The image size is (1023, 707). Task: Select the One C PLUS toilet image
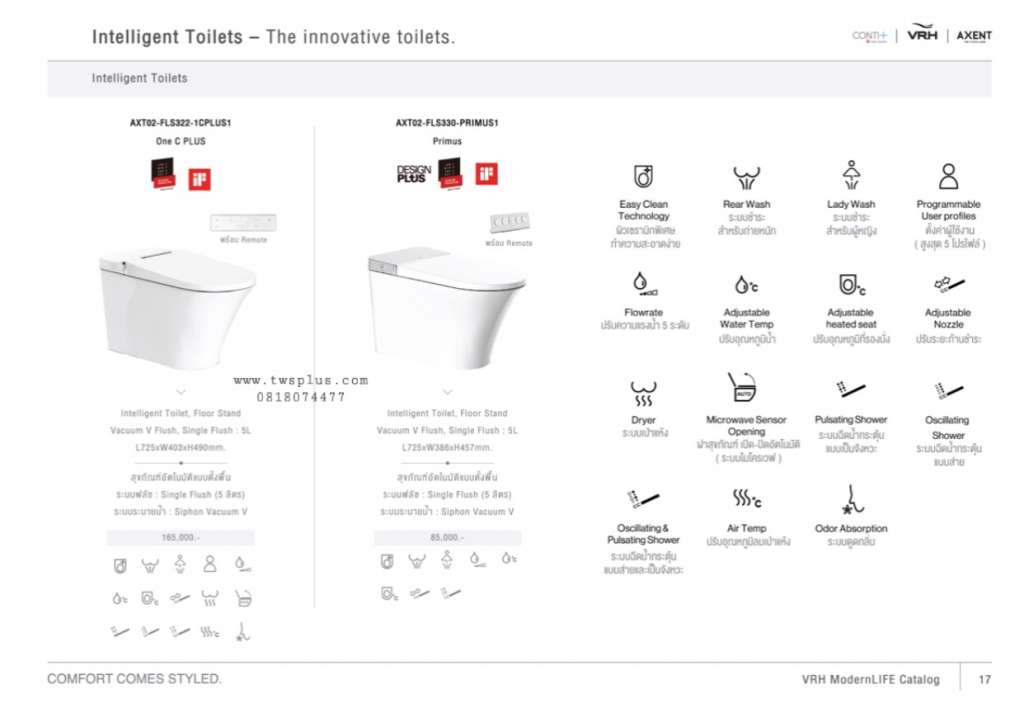tap(177, 308)
